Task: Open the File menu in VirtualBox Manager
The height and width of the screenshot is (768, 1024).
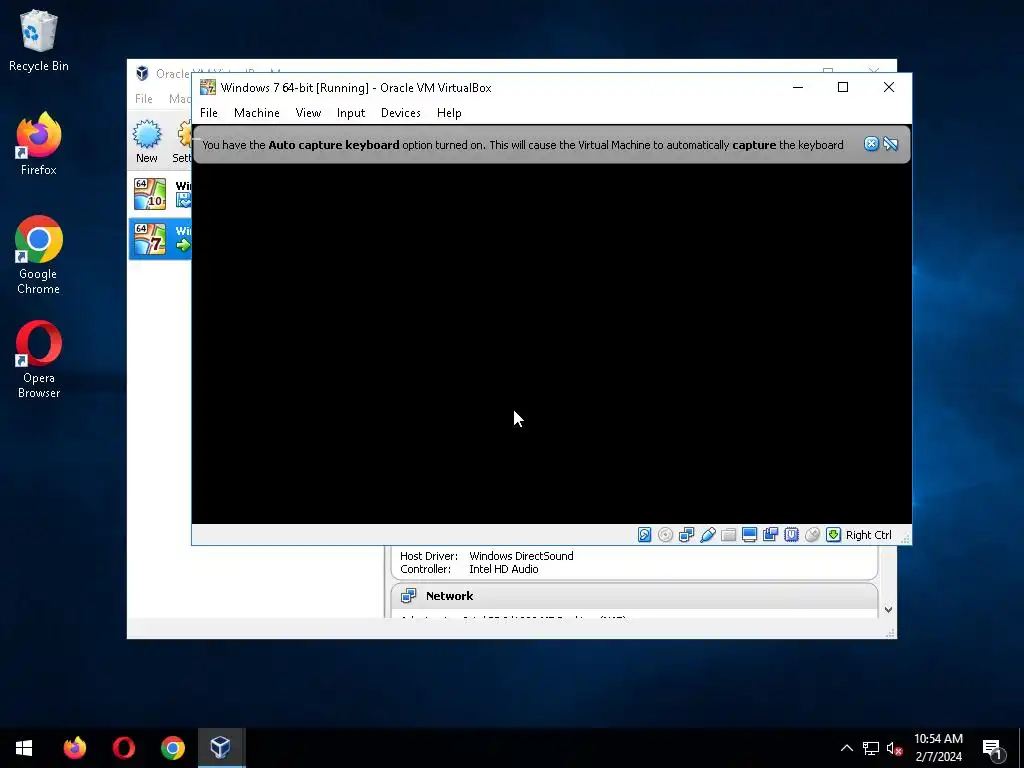Action: tap(144, 99)
